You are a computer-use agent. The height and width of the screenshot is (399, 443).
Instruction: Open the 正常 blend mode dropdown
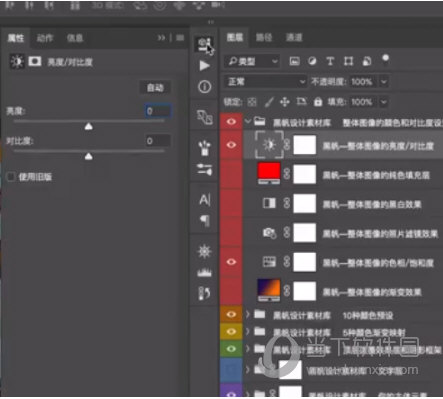pos(265,82)
